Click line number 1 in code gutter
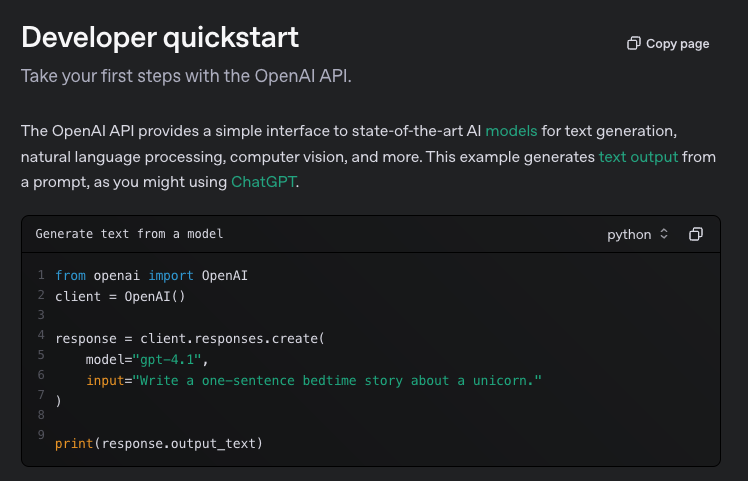Screen dimensions: 748x481 41,275
